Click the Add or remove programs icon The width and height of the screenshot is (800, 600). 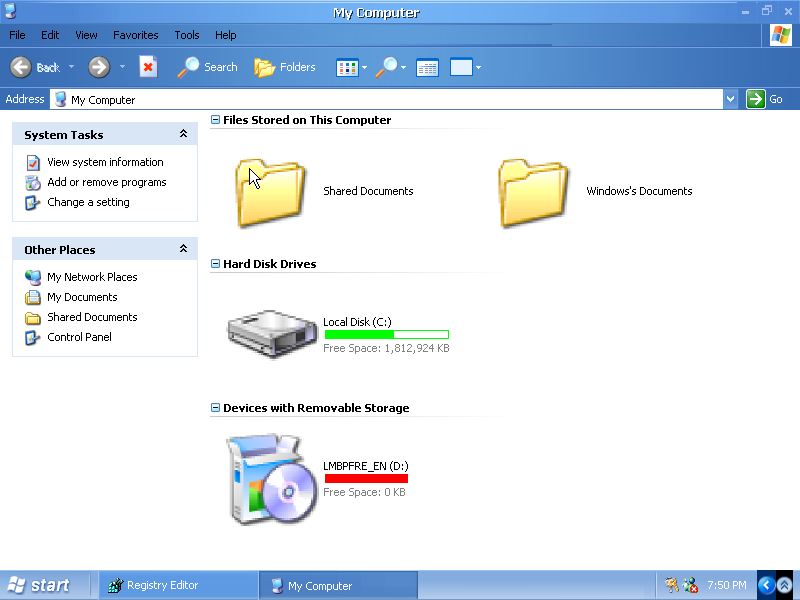pos(33,183)
